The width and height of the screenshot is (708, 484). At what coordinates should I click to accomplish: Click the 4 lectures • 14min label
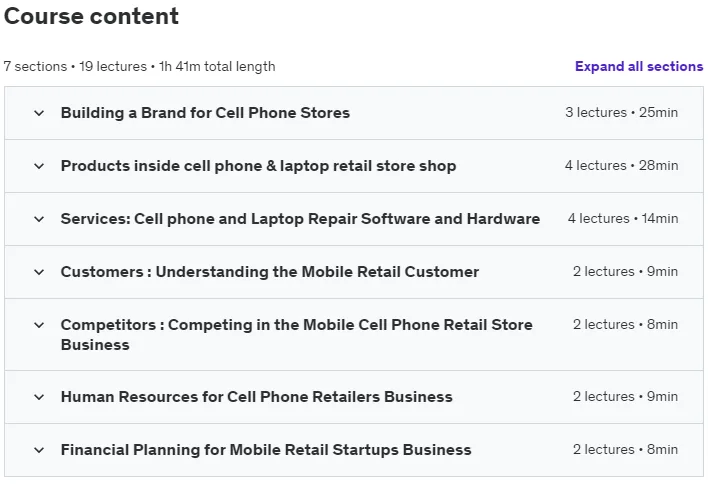click(x=623, y=219)
